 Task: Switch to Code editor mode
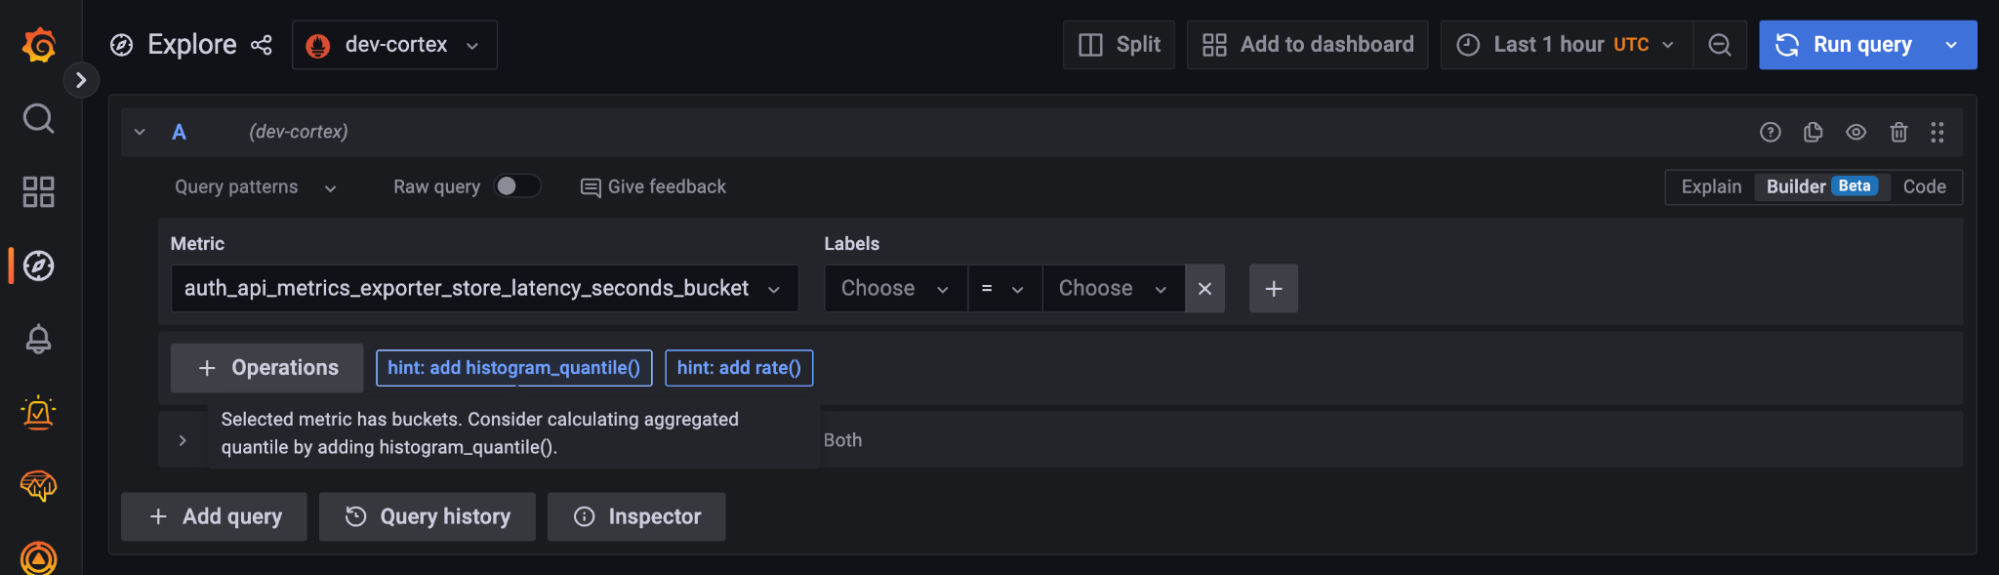click(x=1923, y=187)
